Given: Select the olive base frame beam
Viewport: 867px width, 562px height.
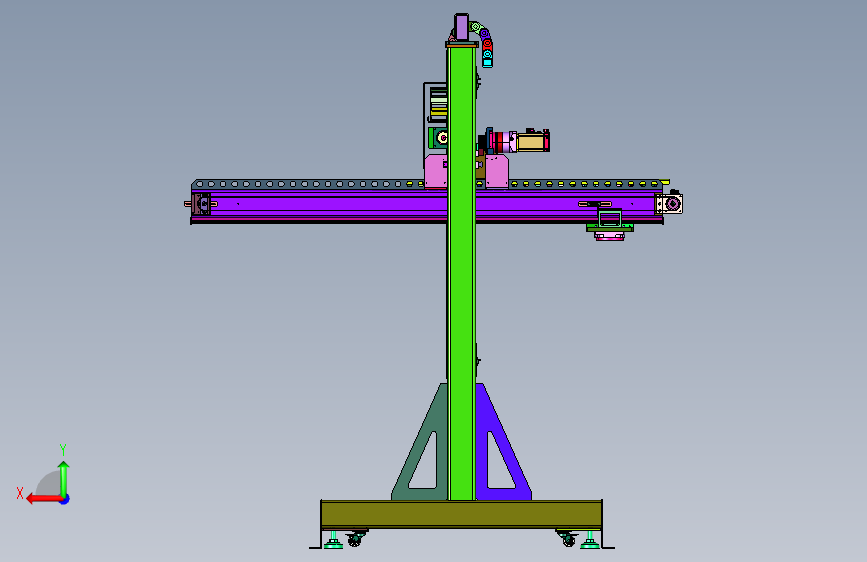Looking at the screenshot, I should pyautogui.click(x=462, y=514).
